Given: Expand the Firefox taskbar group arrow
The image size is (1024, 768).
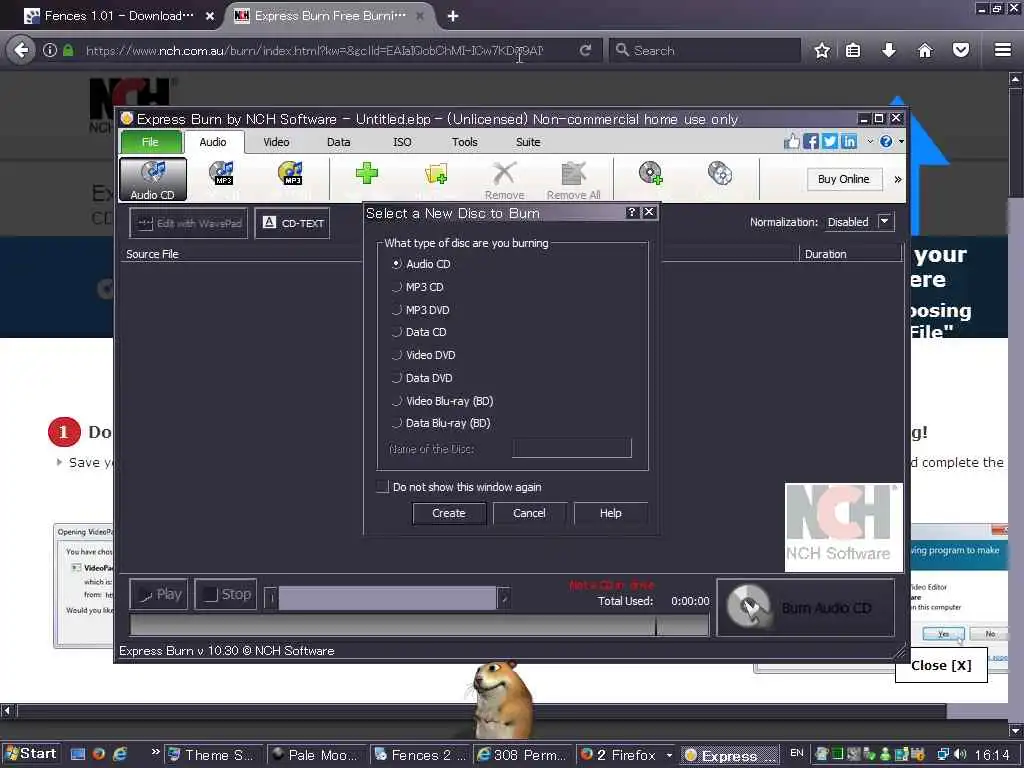Looking at the screenshot, I should (669, 755).
